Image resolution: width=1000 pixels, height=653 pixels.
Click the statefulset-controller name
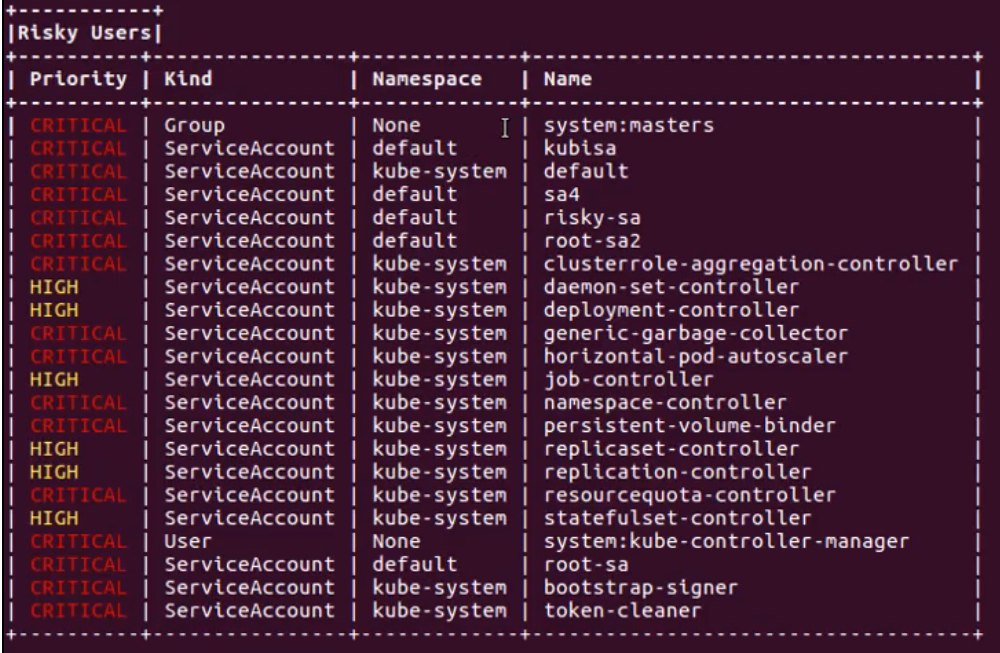coord(677,518)
